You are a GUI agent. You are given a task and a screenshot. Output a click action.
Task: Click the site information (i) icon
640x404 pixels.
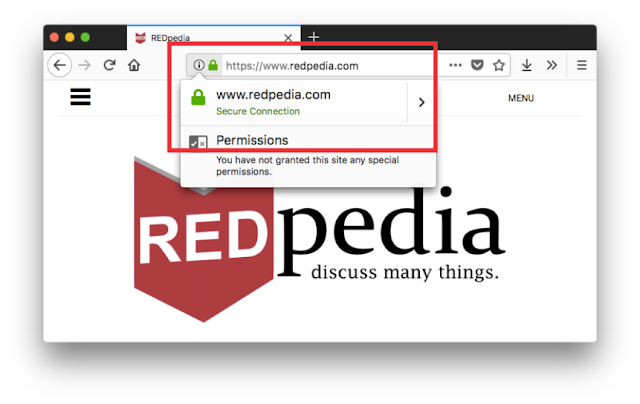click(199, 65)
